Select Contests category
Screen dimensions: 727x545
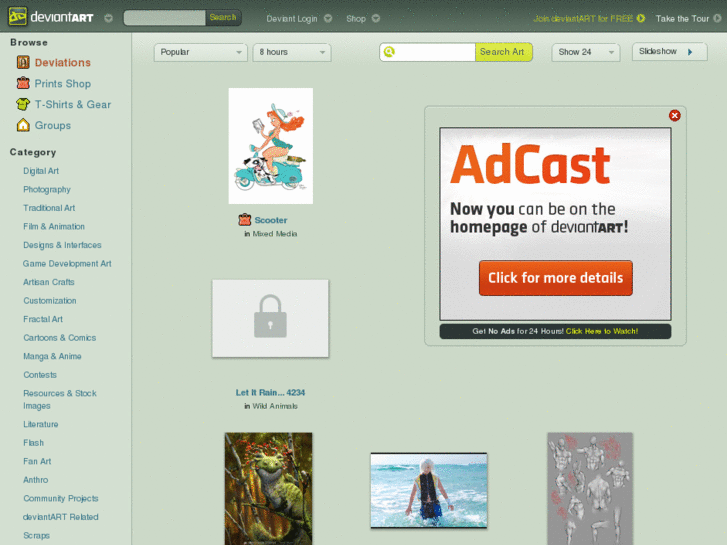[x=40, y=375]
